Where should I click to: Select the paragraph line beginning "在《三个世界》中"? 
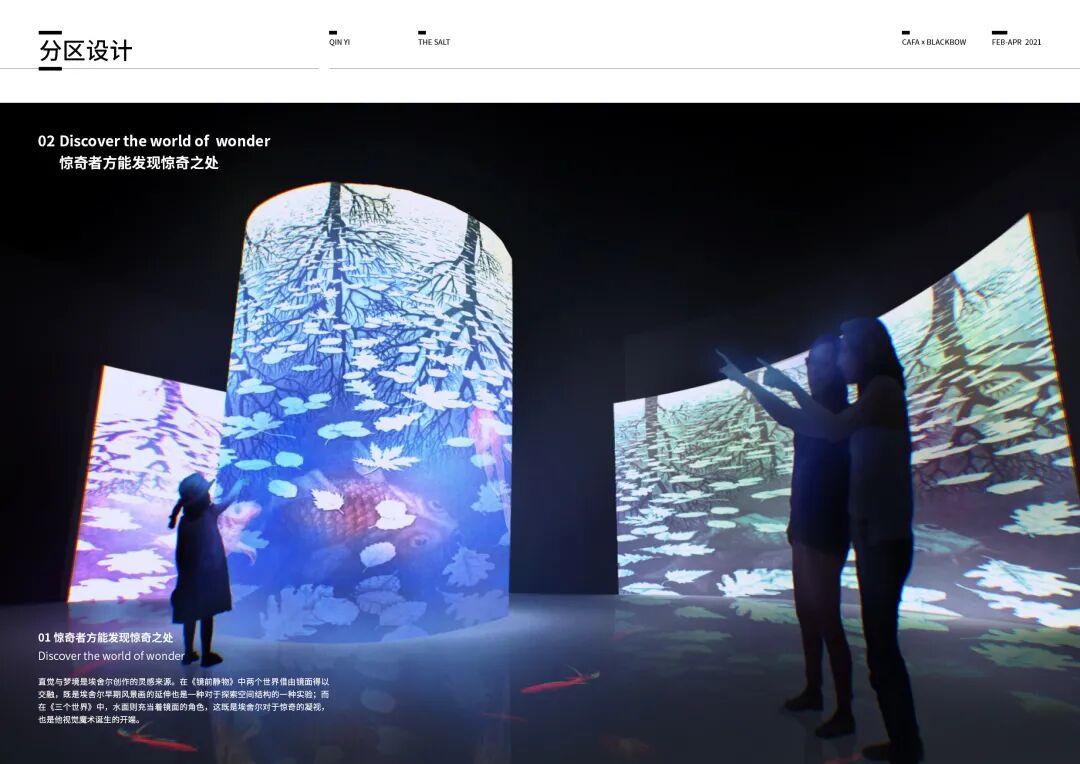click(183, 707)
